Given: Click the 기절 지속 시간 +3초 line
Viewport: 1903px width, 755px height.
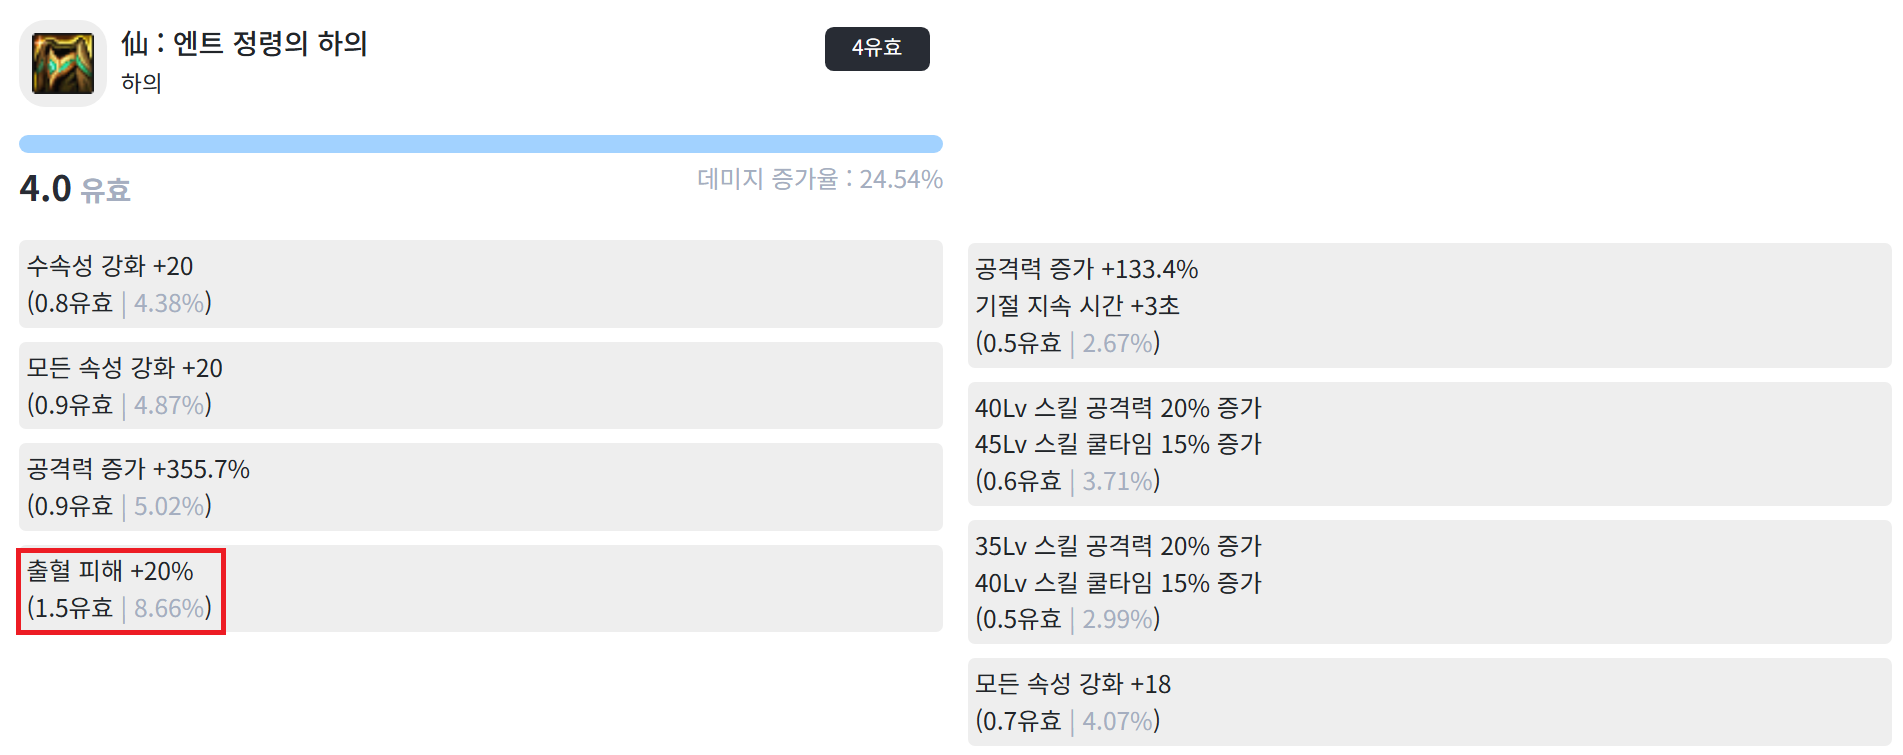Looking at the screenshot, I should 1077,306.
